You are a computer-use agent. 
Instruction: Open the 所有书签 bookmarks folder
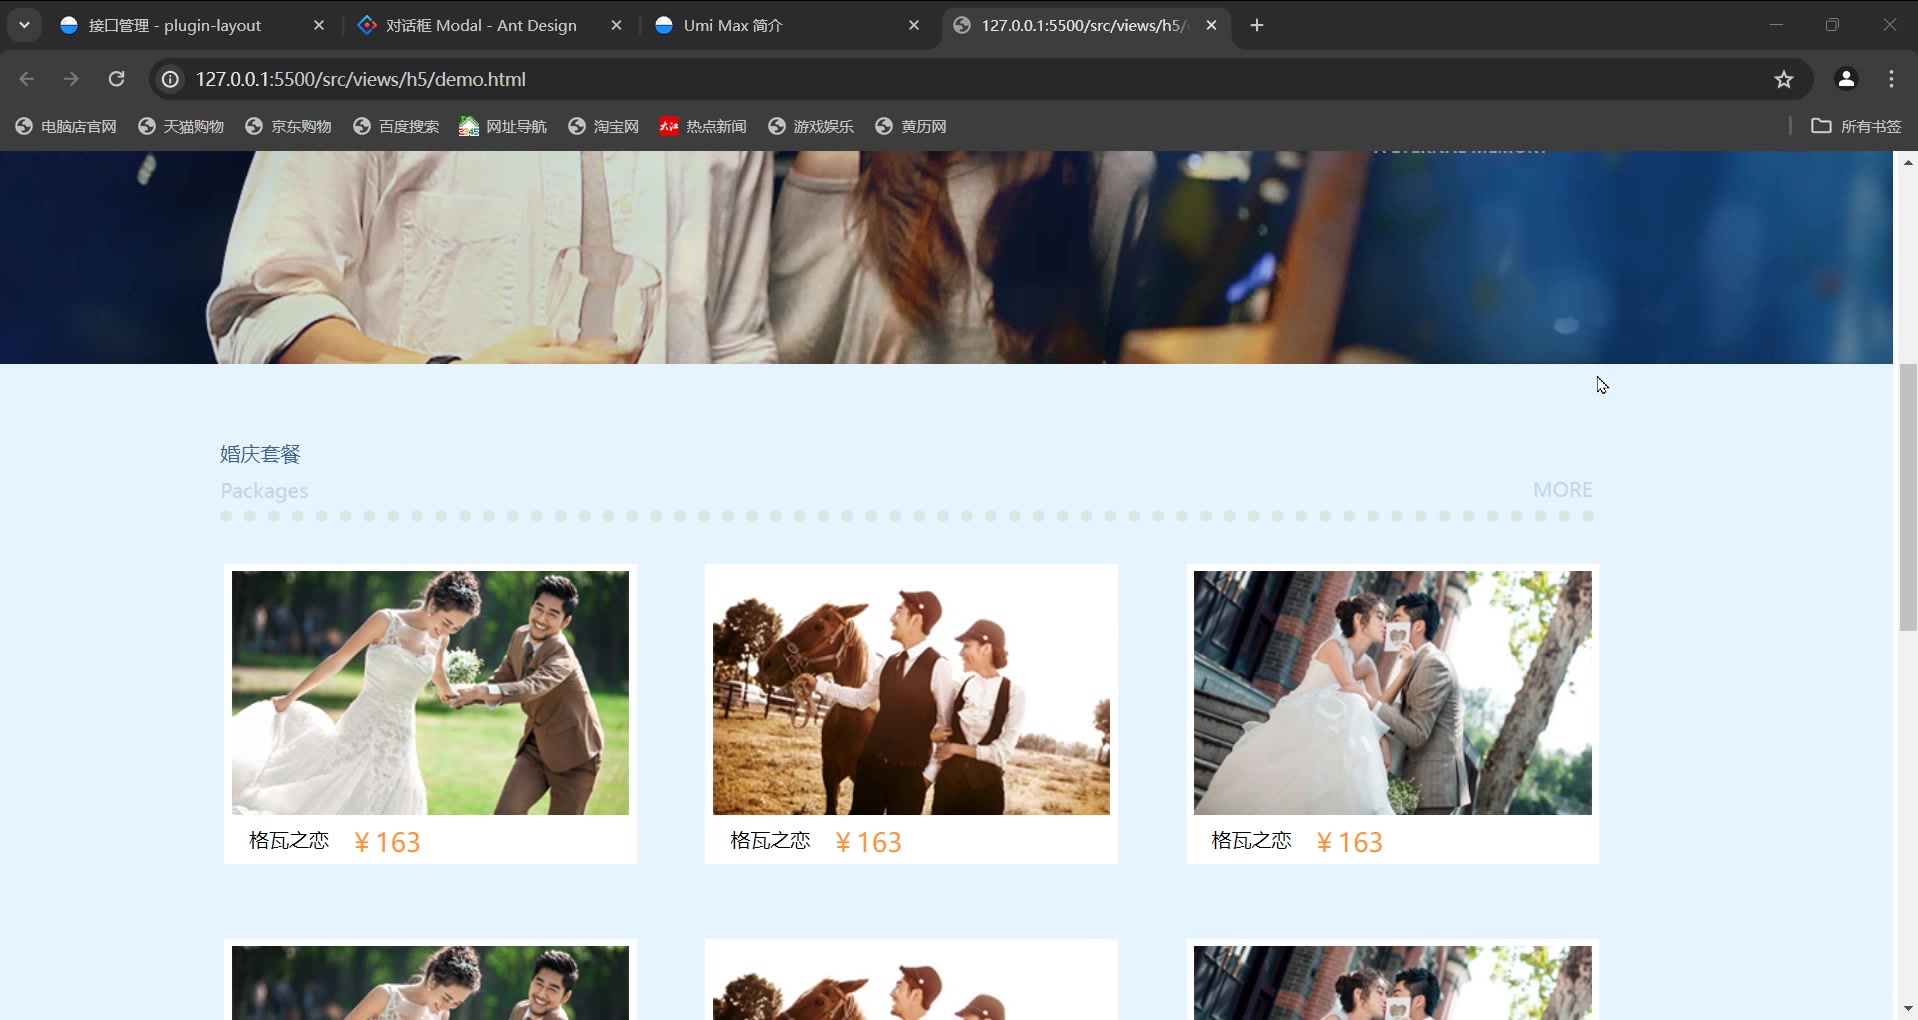(1856, 126)
